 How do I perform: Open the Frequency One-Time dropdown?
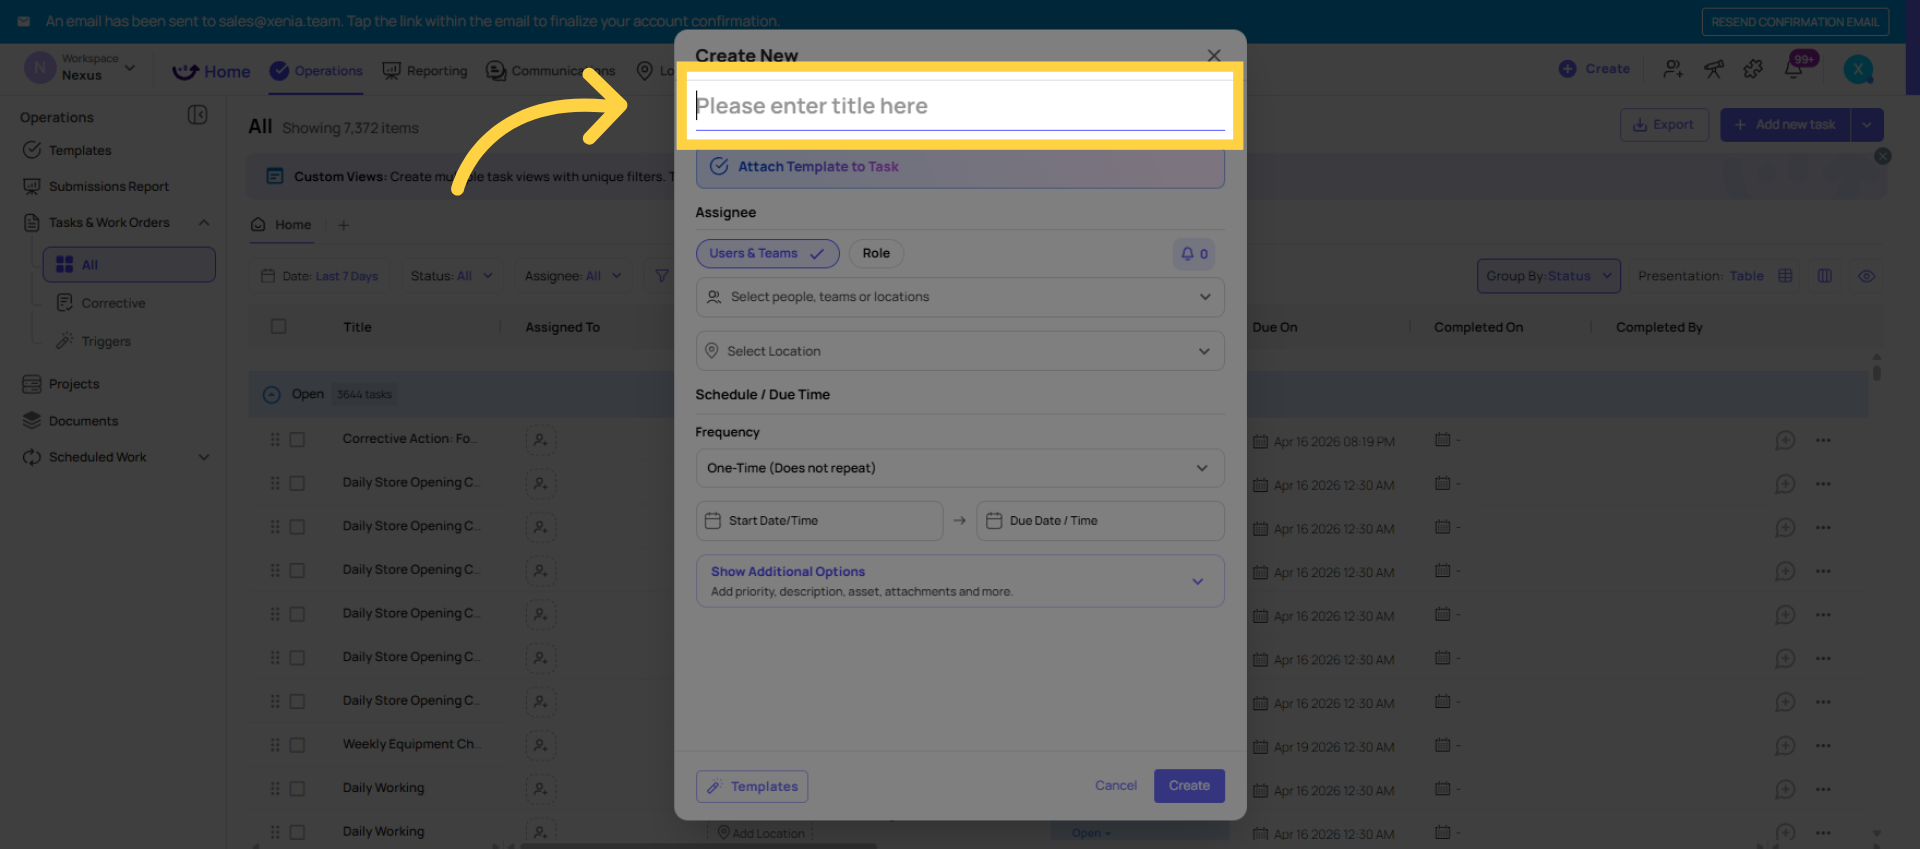point(960,468)
